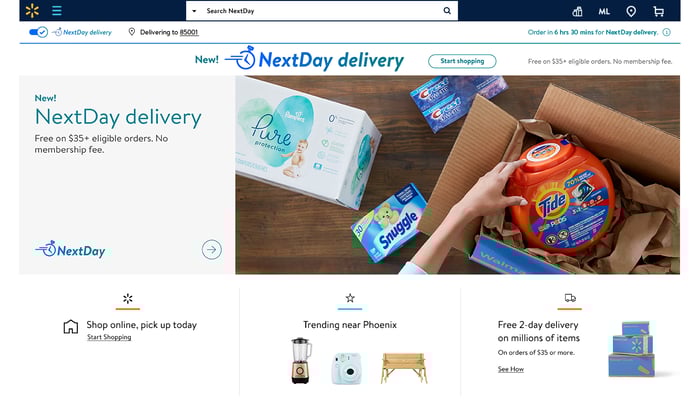Open the shopping cart
Image resolution: width=700 pixels, height=416 pixels.
coord(658,11)
